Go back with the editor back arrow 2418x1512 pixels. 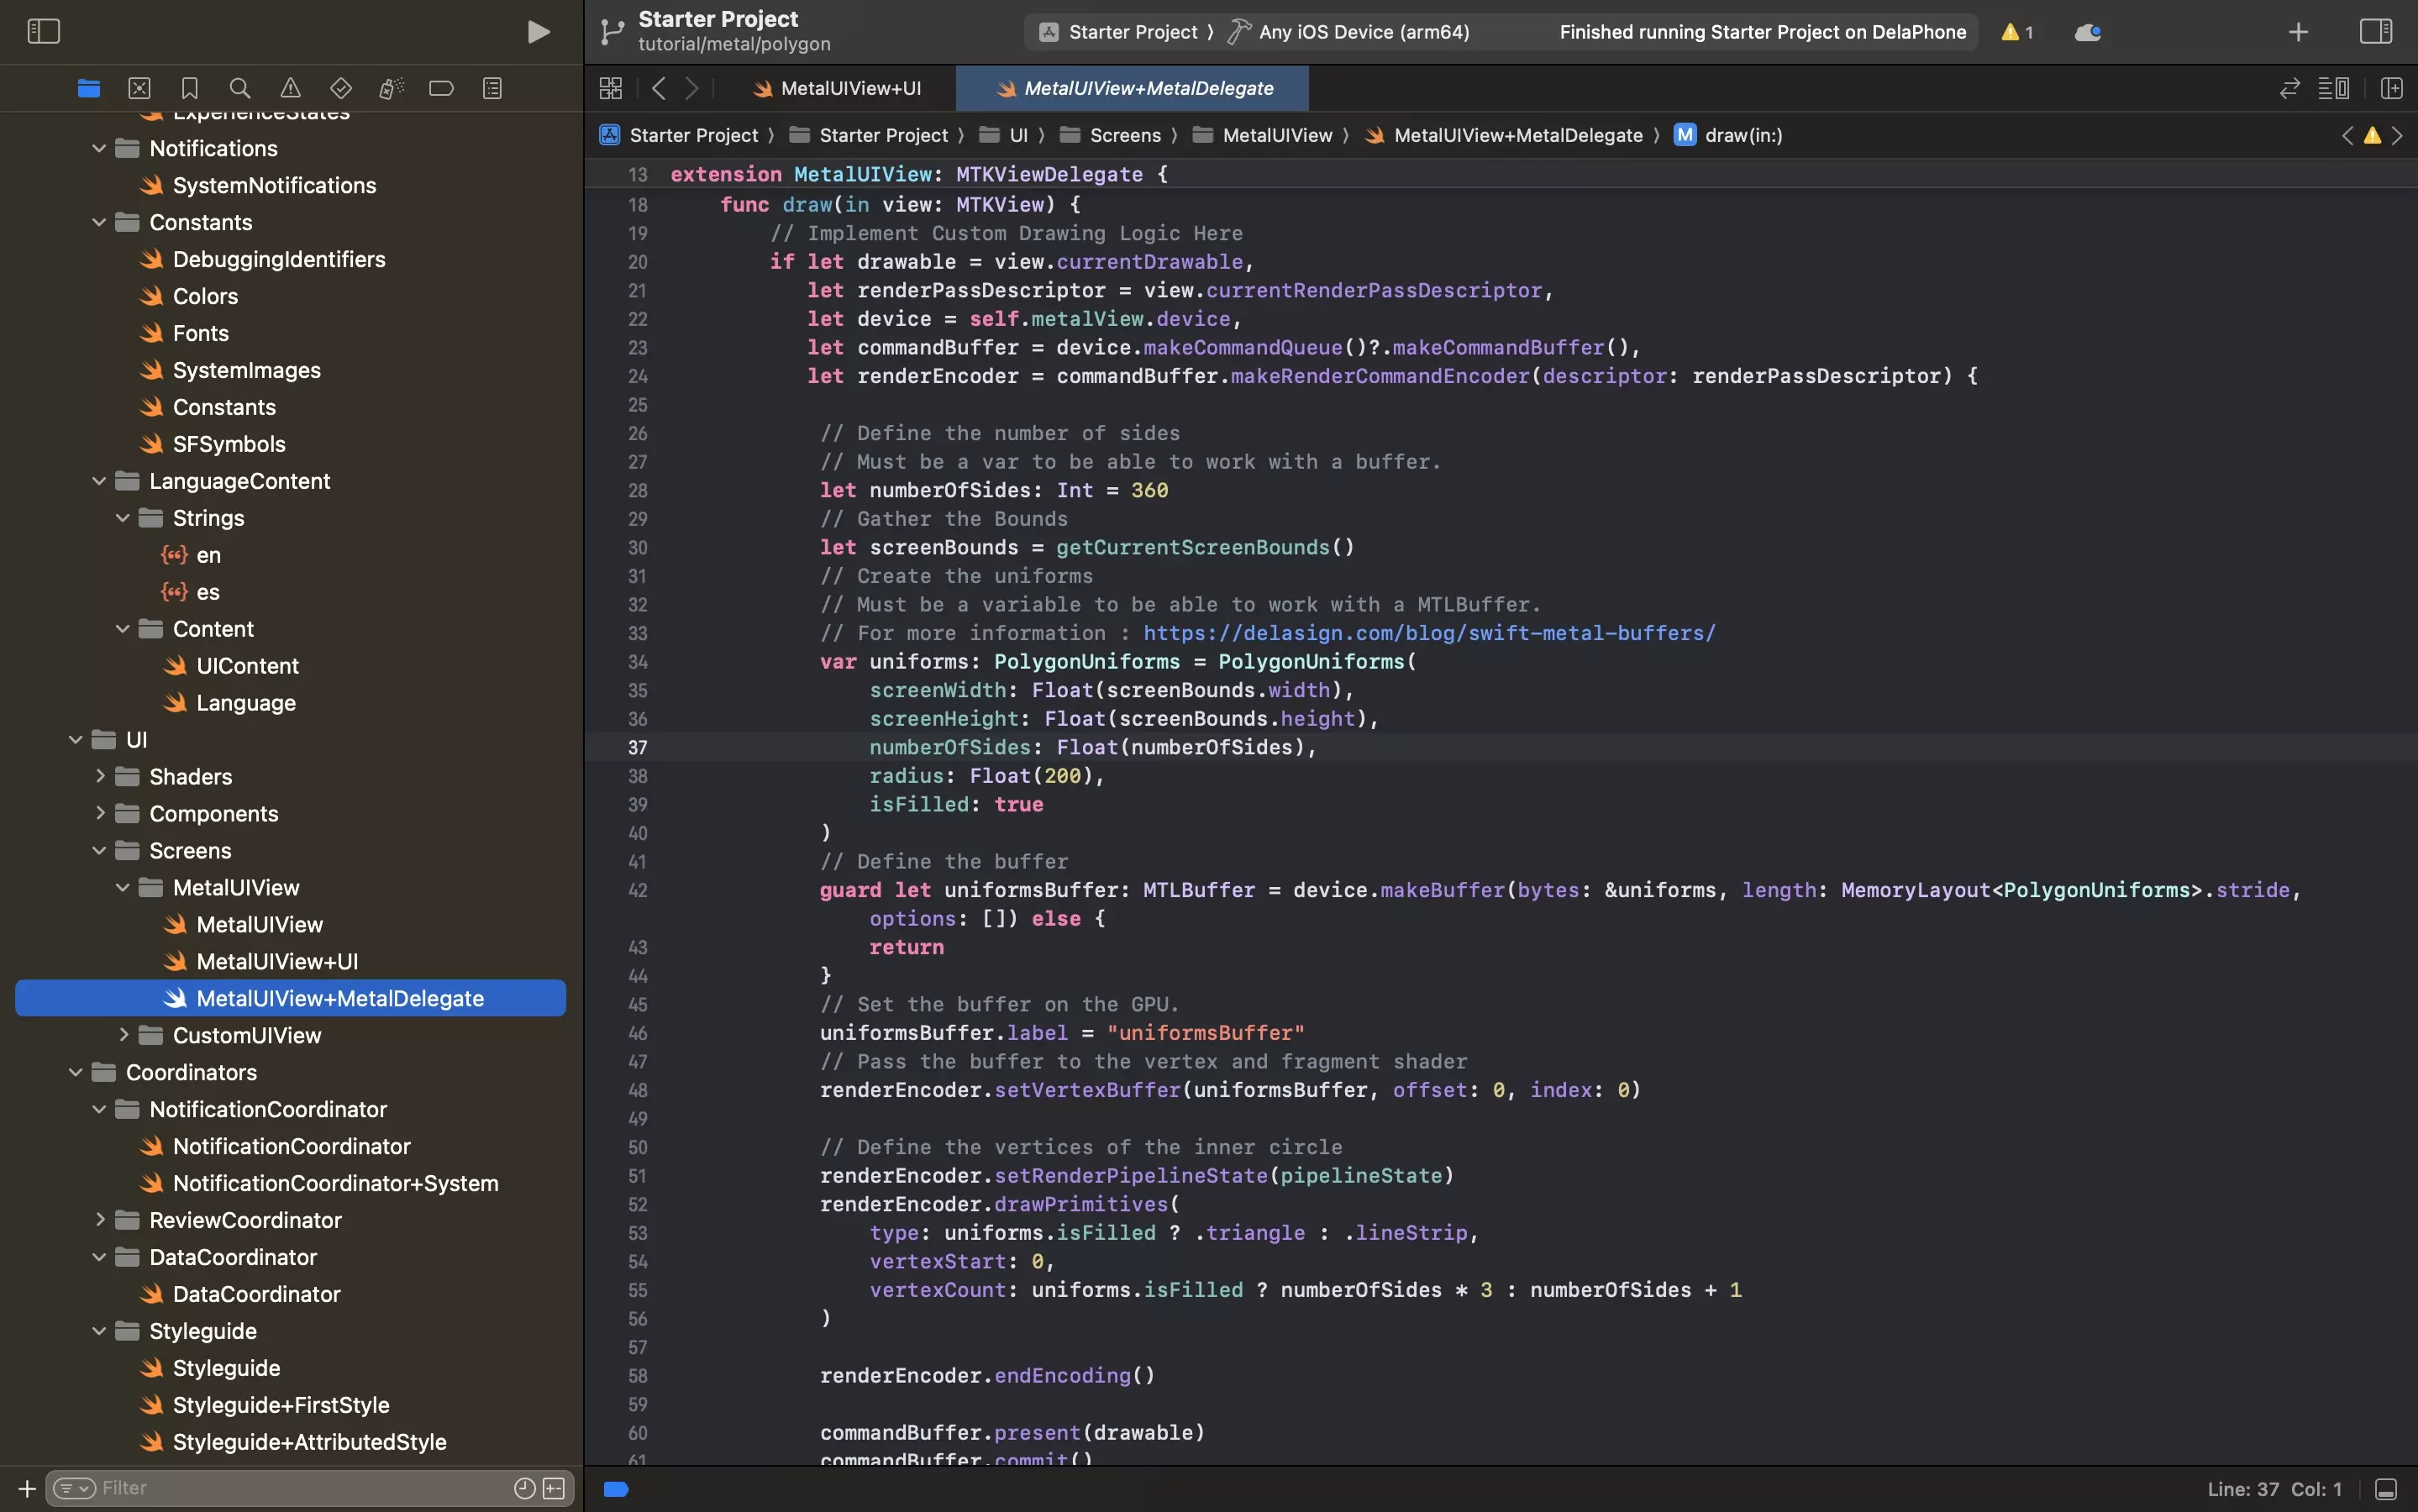pyautogui.click(x=658, y=88)
